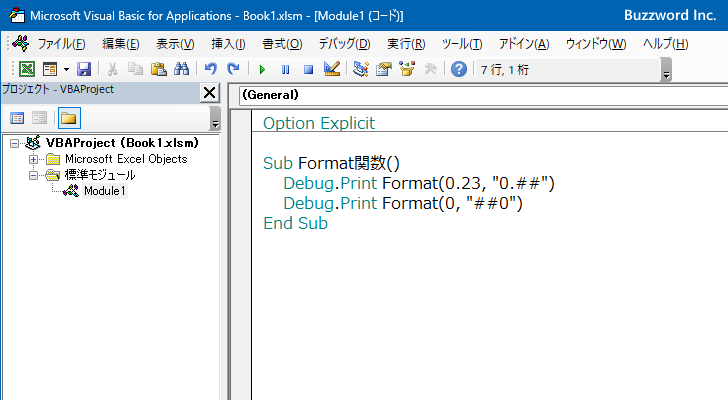
Task: Open the 書式(O) menu
Action: [x=282, y=44]
